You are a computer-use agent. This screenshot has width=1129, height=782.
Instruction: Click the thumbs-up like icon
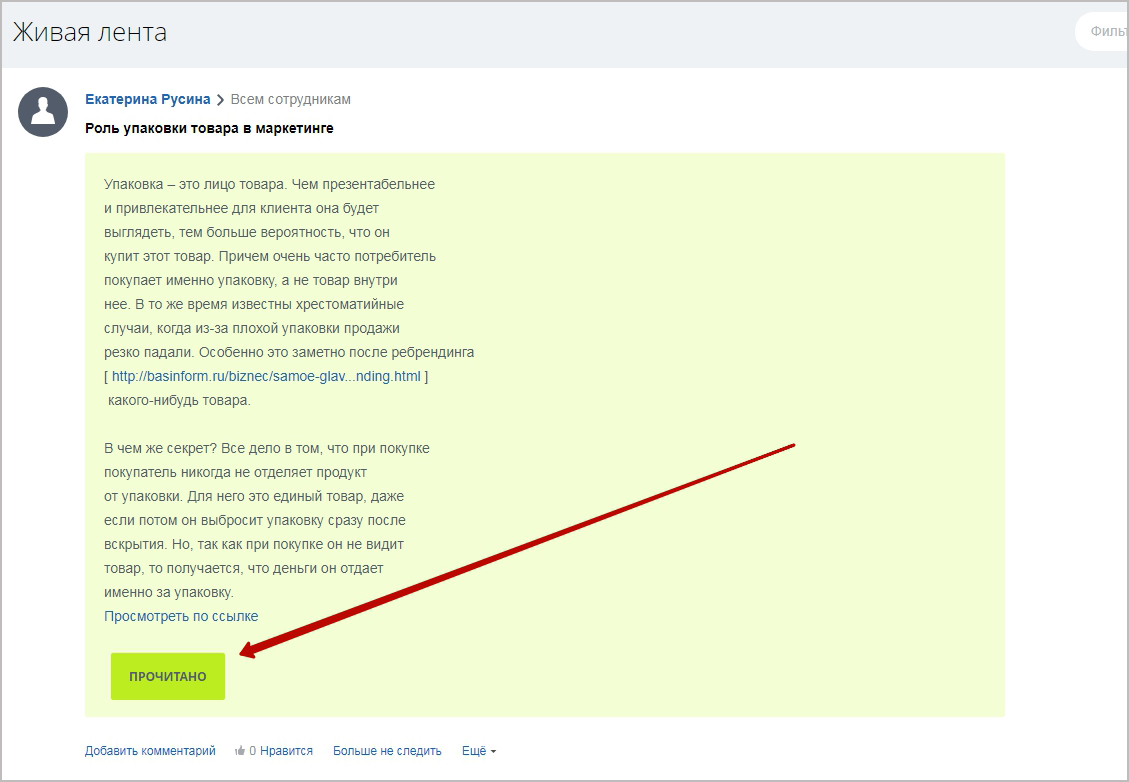[240, 751]
